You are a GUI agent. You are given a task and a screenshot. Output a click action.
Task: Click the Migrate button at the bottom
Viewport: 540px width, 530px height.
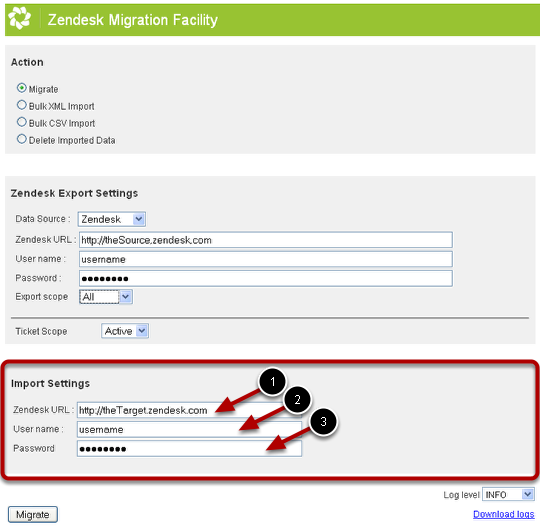pyautogui.click(x=33, y=515)
